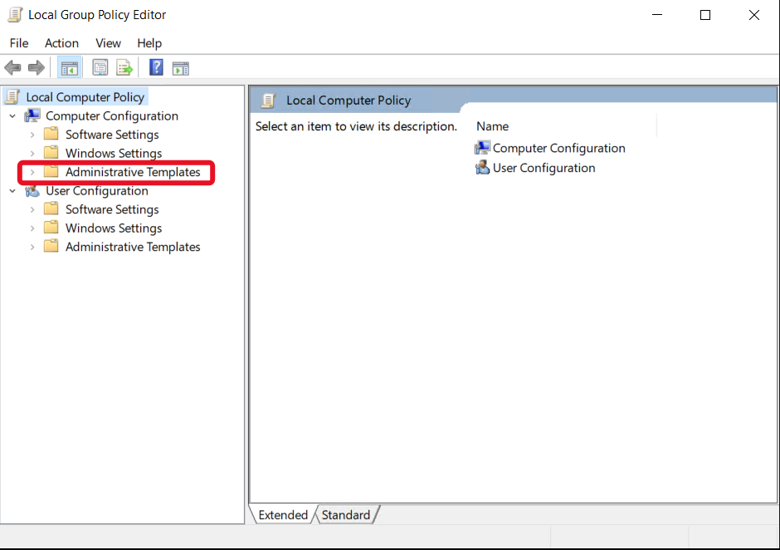Select Software Settings text under Computer Configuration
780x550 pixels.
tap(112, 135)
